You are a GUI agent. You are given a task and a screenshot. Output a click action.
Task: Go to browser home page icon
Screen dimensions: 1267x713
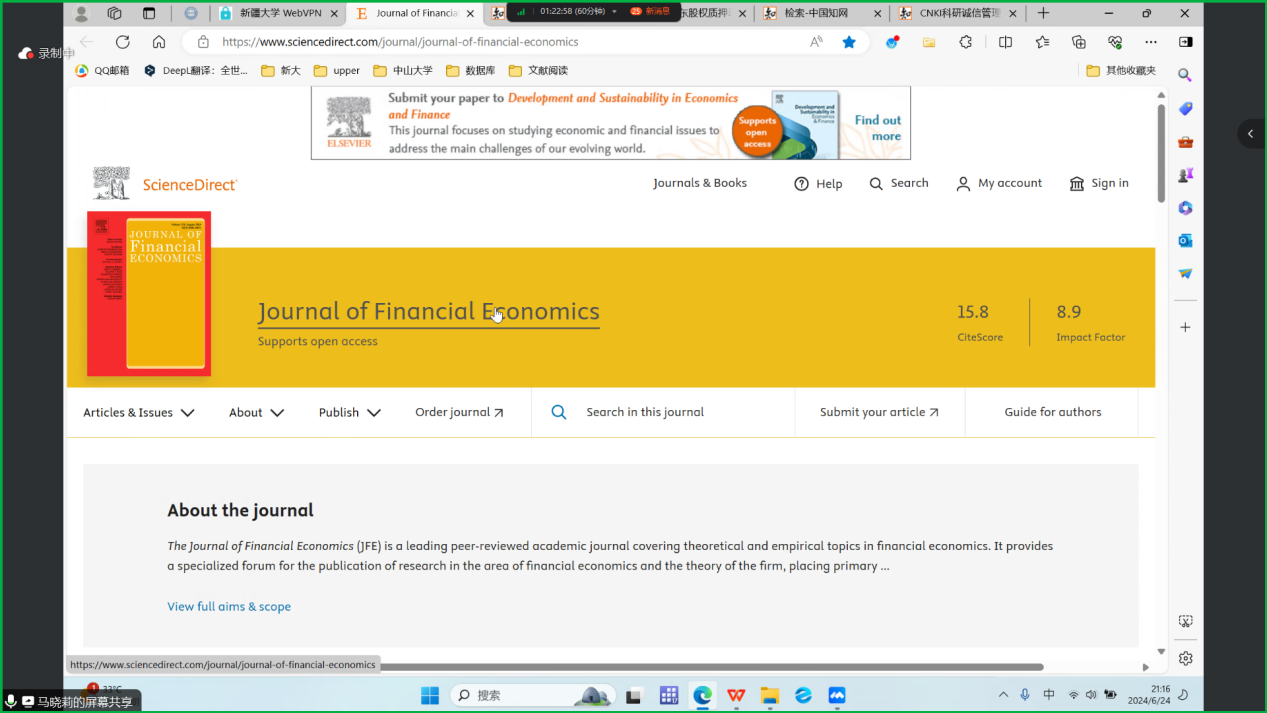[x=159, y=42]
